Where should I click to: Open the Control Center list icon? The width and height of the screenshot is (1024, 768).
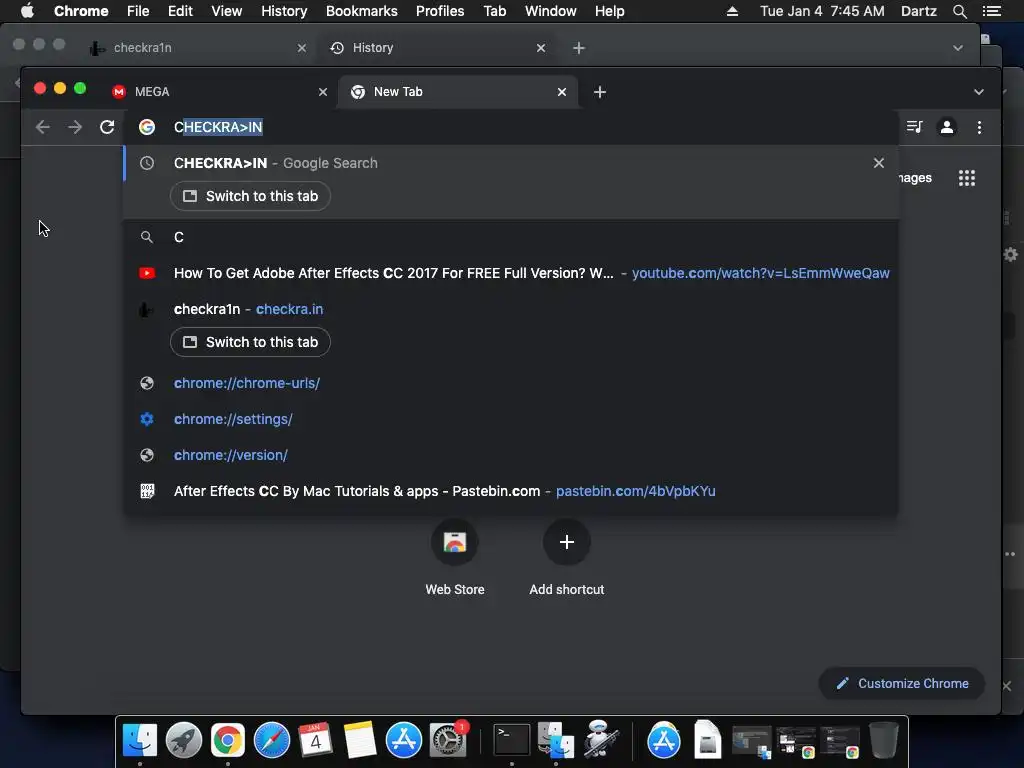[991, 11]
